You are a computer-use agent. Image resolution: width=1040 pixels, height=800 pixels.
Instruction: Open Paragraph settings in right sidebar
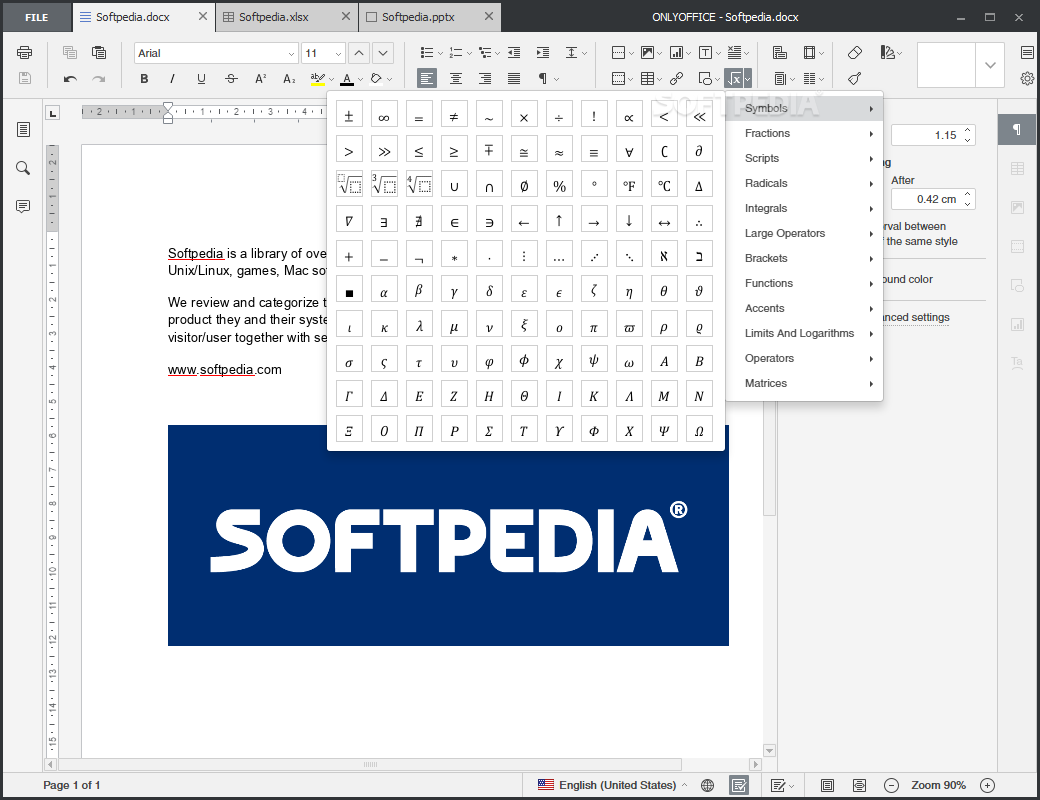[1017, 129]
